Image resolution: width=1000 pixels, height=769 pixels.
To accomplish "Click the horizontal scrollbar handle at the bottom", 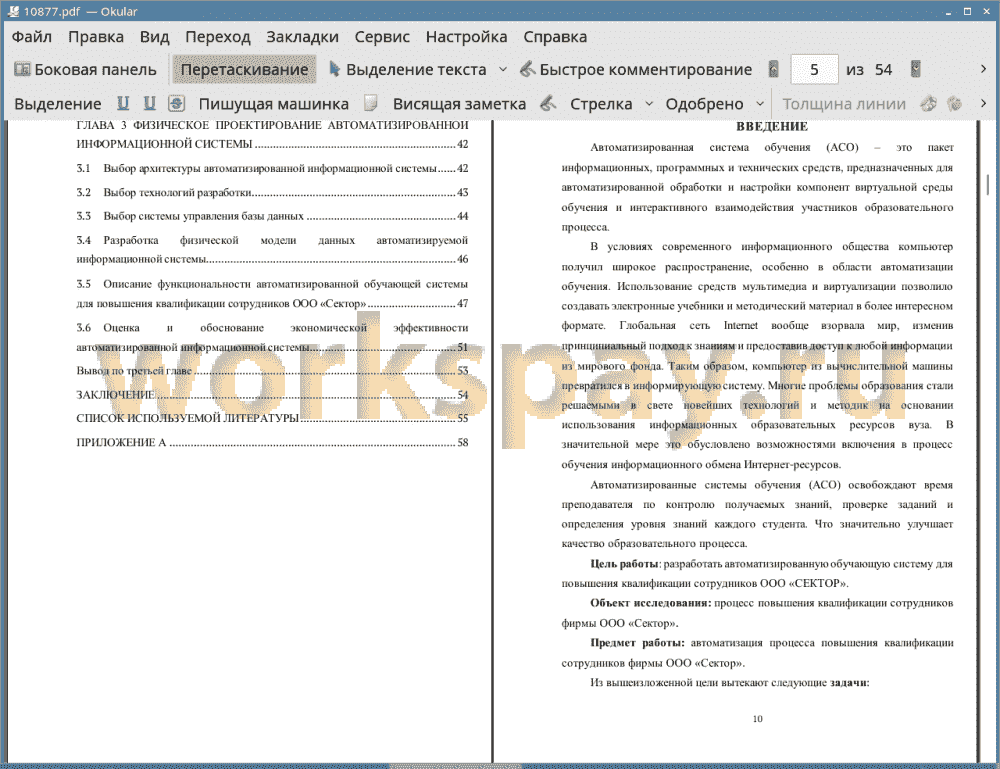I will pyautogui.click(x=455, y=766).
